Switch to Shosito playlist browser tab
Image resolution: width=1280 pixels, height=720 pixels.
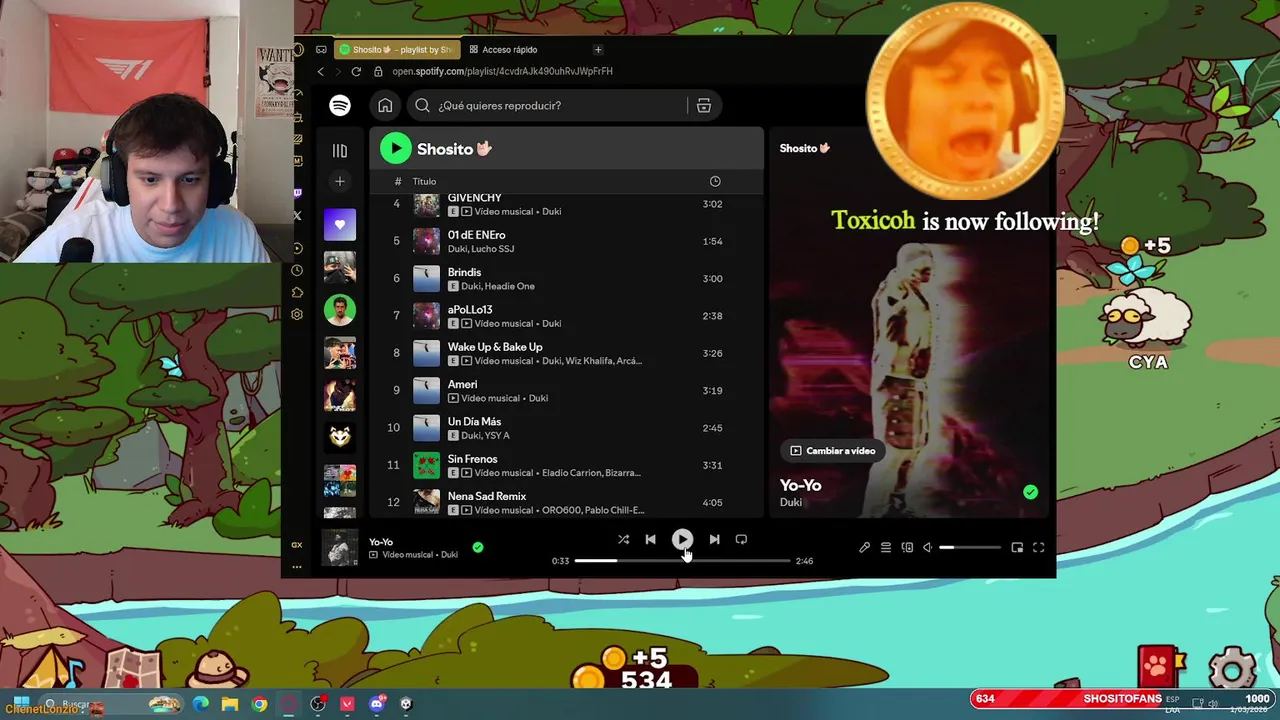(x=397, y=49)
